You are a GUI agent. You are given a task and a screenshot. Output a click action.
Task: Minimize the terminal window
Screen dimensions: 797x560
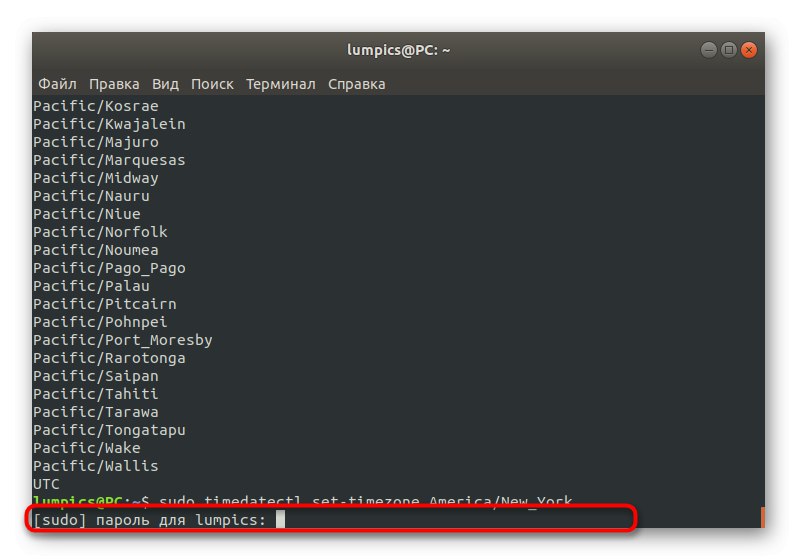click(709, 50)
